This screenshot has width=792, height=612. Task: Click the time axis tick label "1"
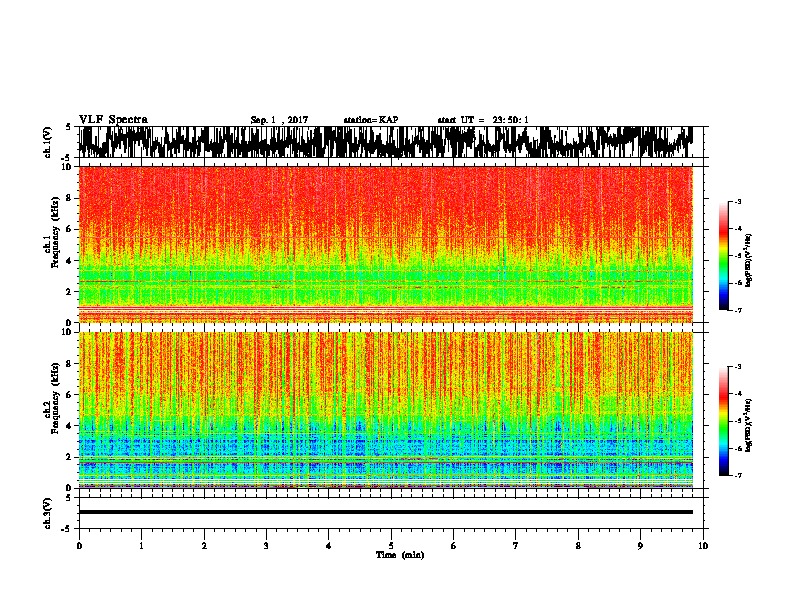coord(141,546)
